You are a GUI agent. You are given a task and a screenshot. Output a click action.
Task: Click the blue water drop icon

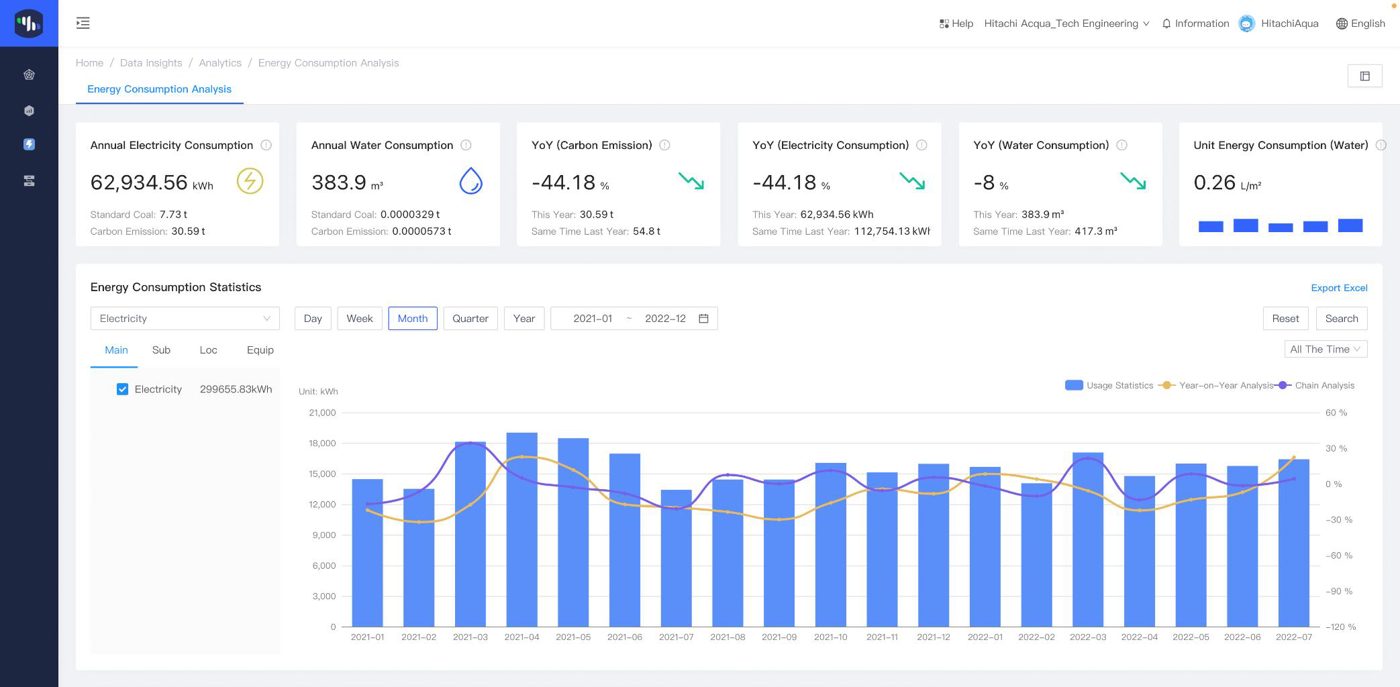click(470, 181)
